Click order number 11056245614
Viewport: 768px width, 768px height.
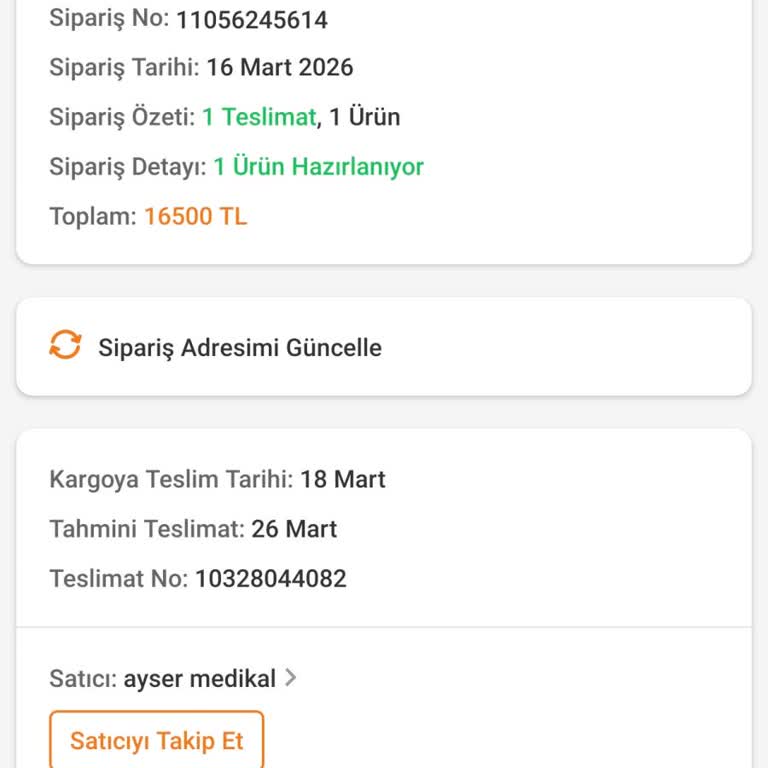pyautogui.click(x=252, y=19)
